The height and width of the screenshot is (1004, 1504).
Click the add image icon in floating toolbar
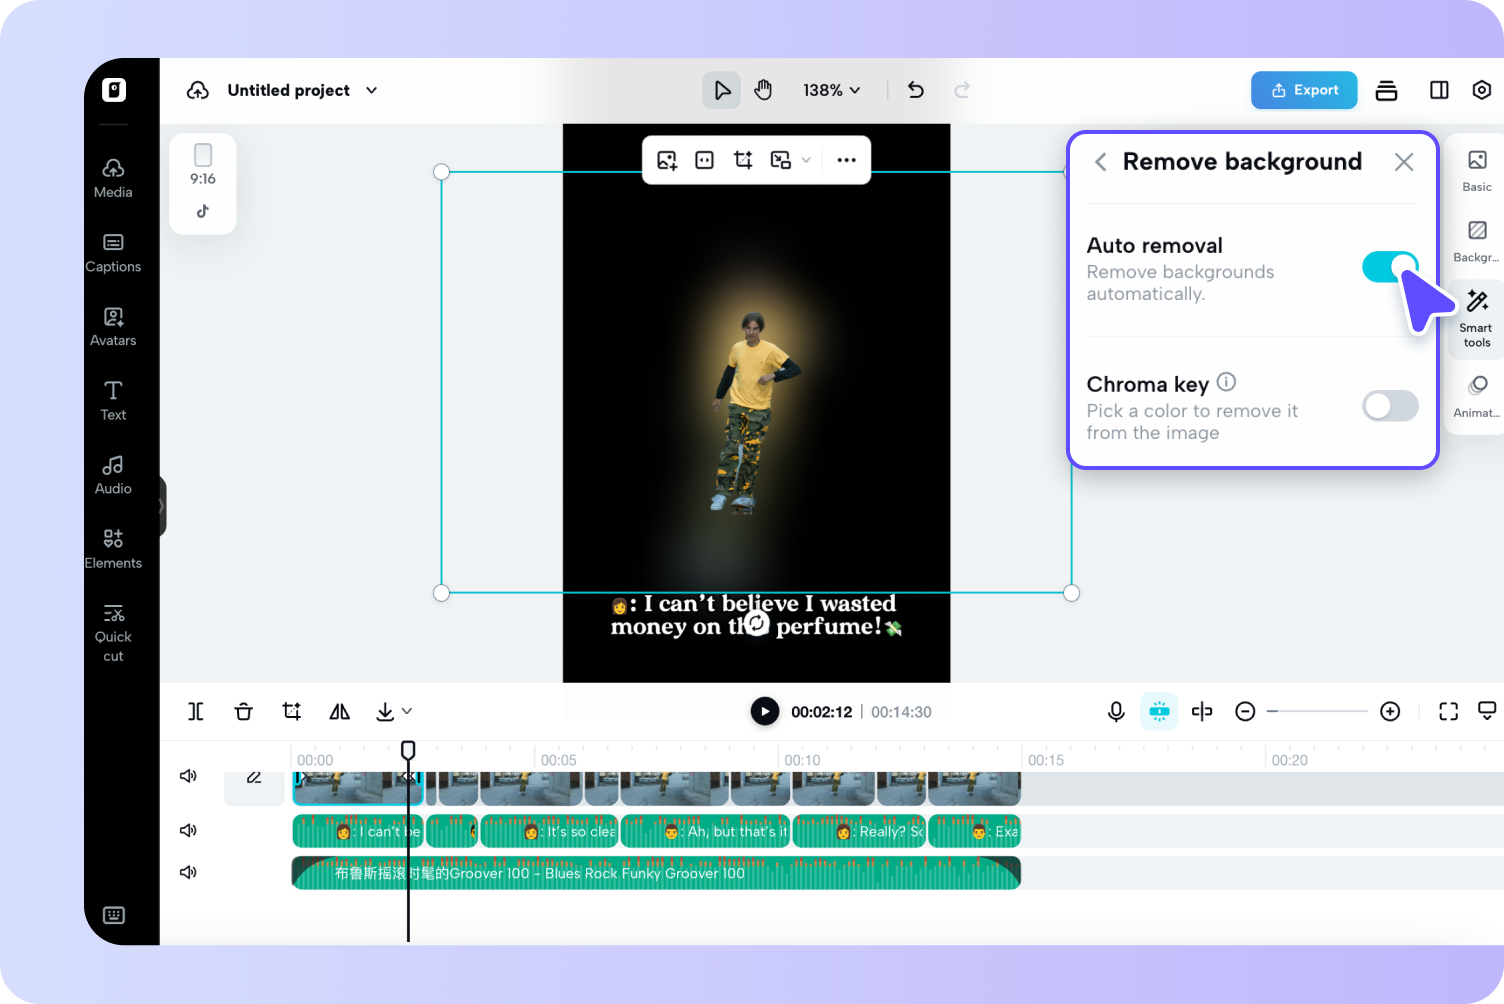tap(667, 160)
